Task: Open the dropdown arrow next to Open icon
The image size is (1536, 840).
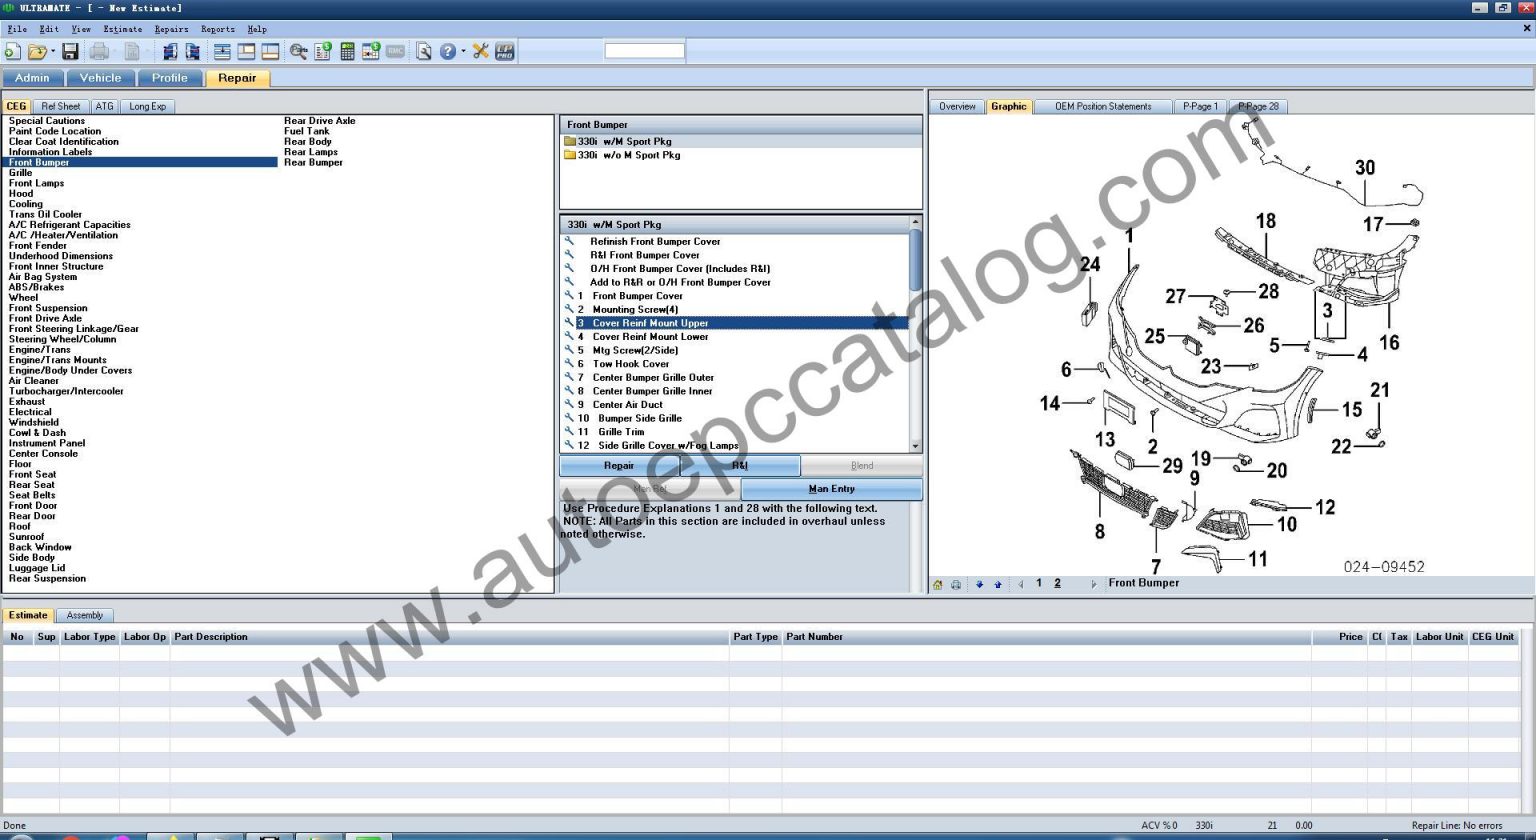Action: coord(53,51)
